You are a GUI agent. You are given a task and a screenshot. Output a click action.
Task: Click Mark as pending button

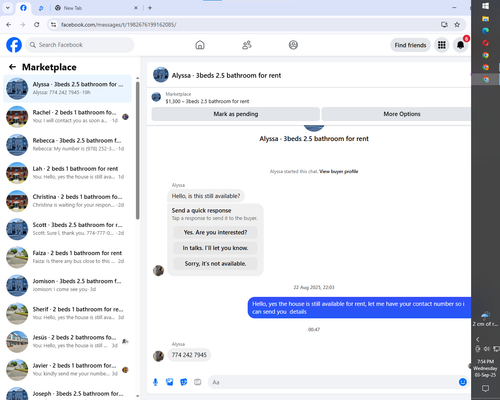[x=236, y=114]
